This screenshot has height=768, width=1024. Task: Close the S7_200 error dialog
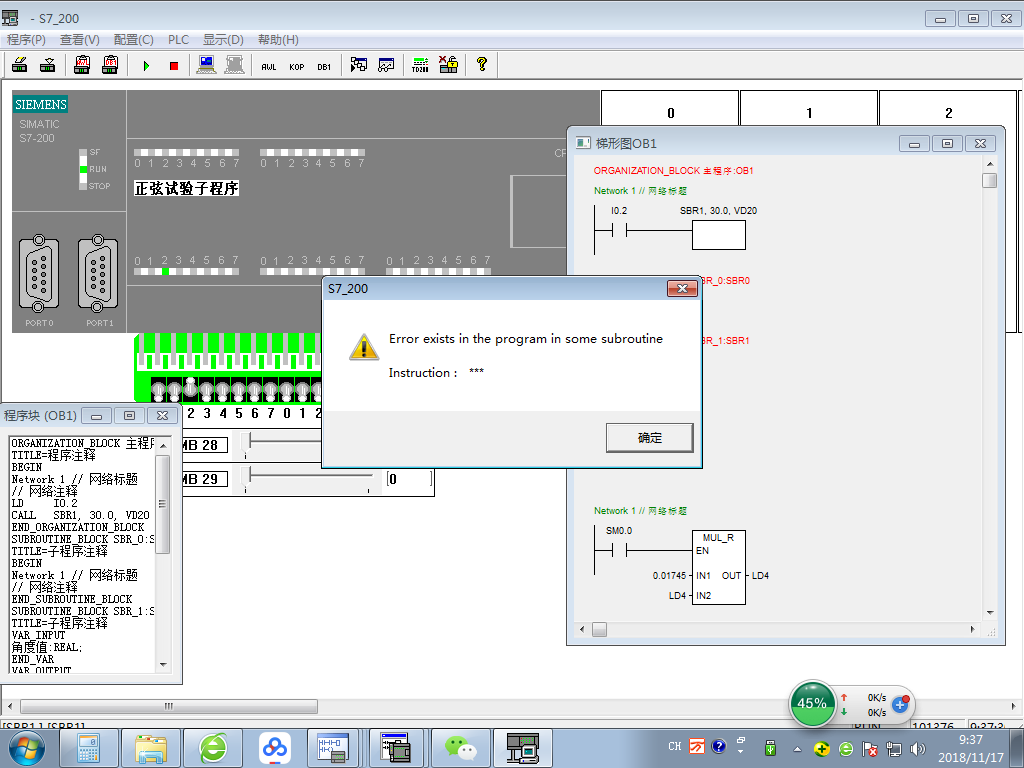click(682, 289)
